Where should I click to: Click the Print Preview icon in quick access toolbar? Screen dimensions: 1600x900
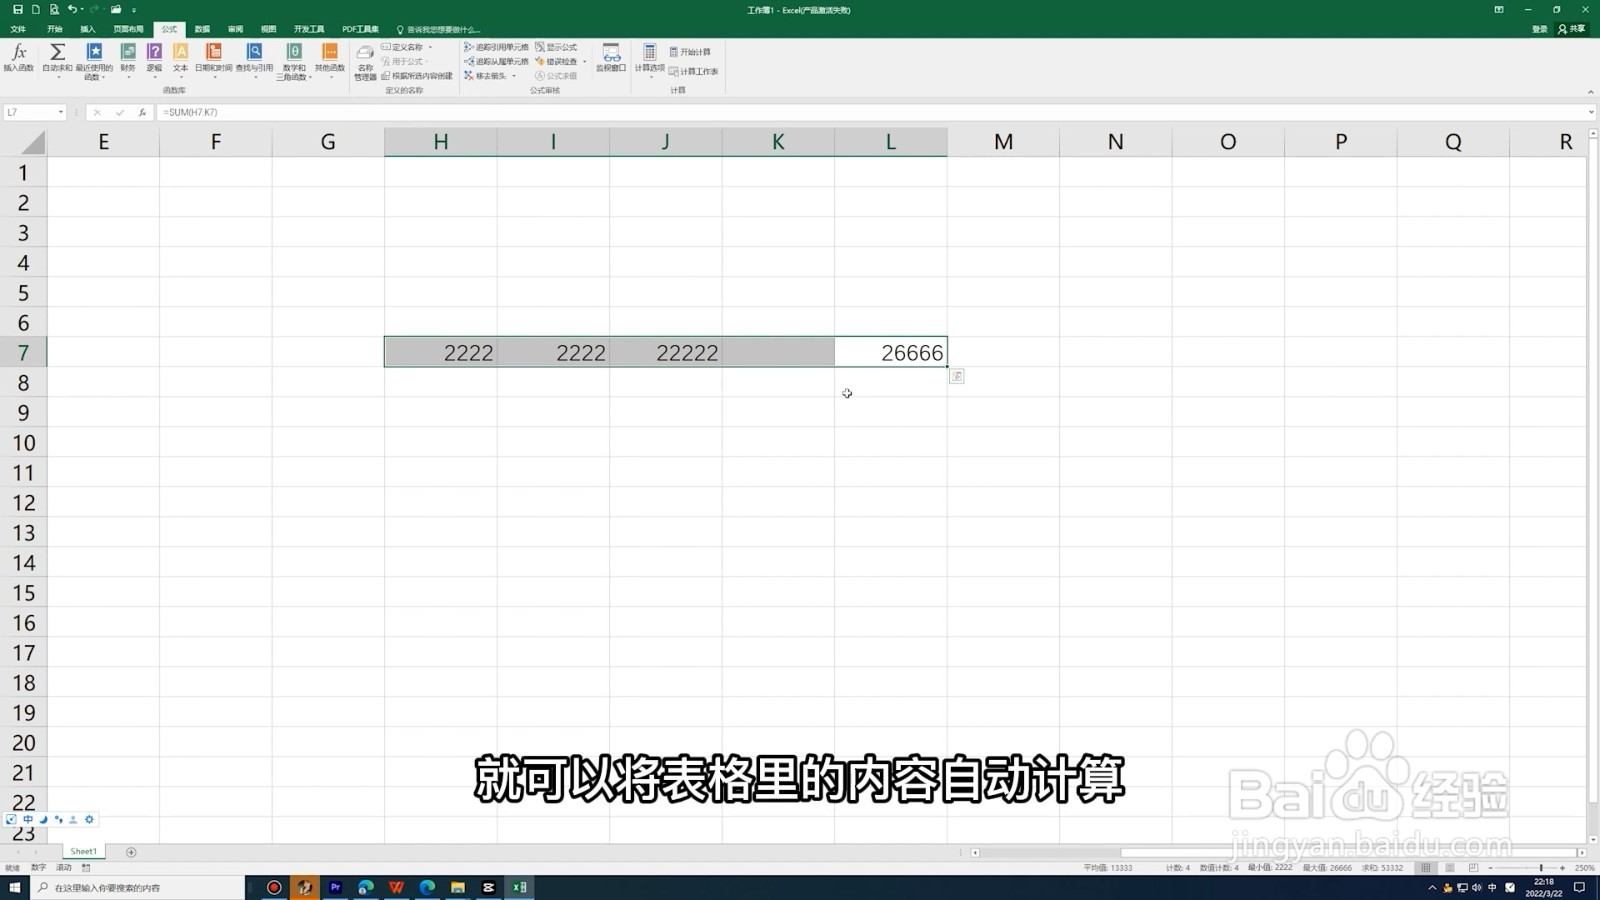[53, 9]
